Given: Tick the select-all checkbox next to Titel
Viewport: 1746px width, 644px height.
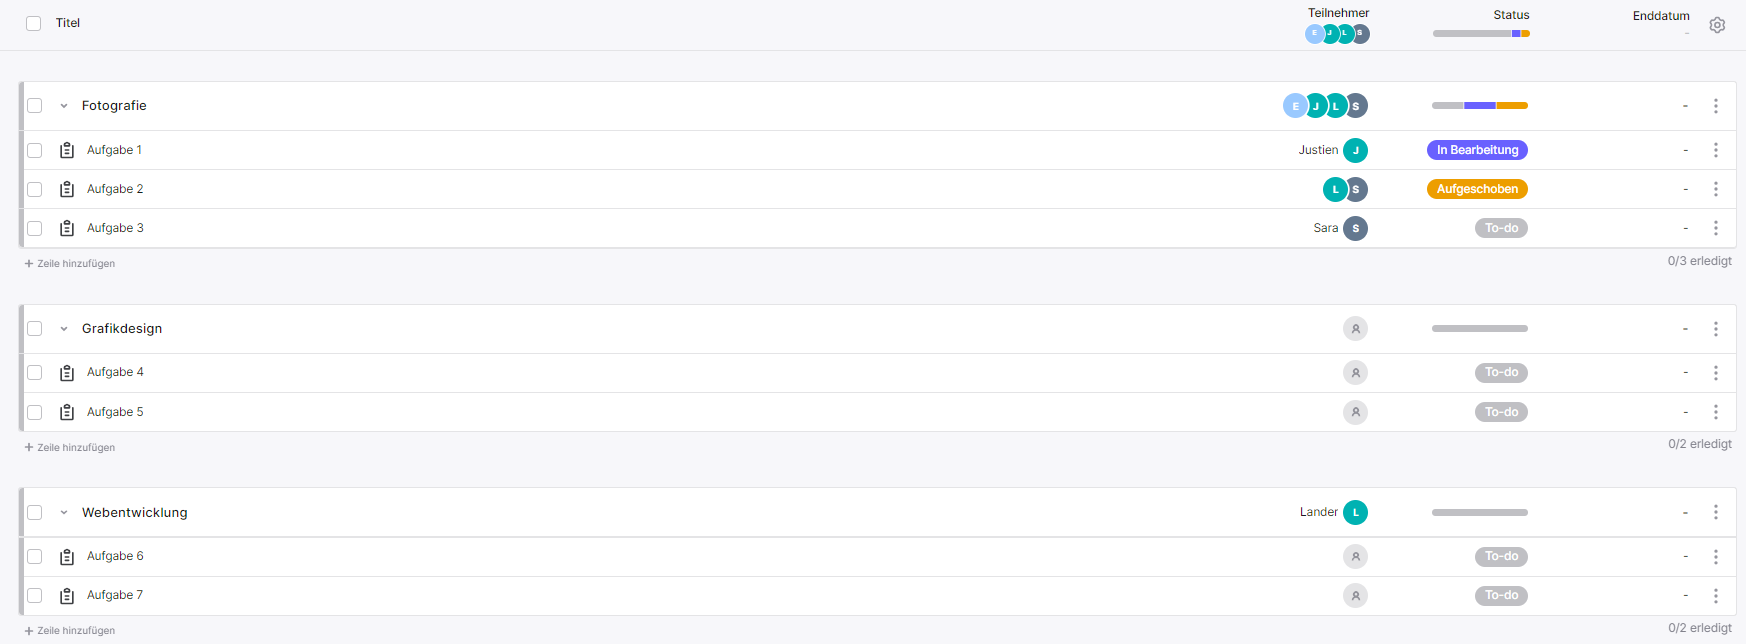Looking at the screenshot, I should (x=34, y=23).
